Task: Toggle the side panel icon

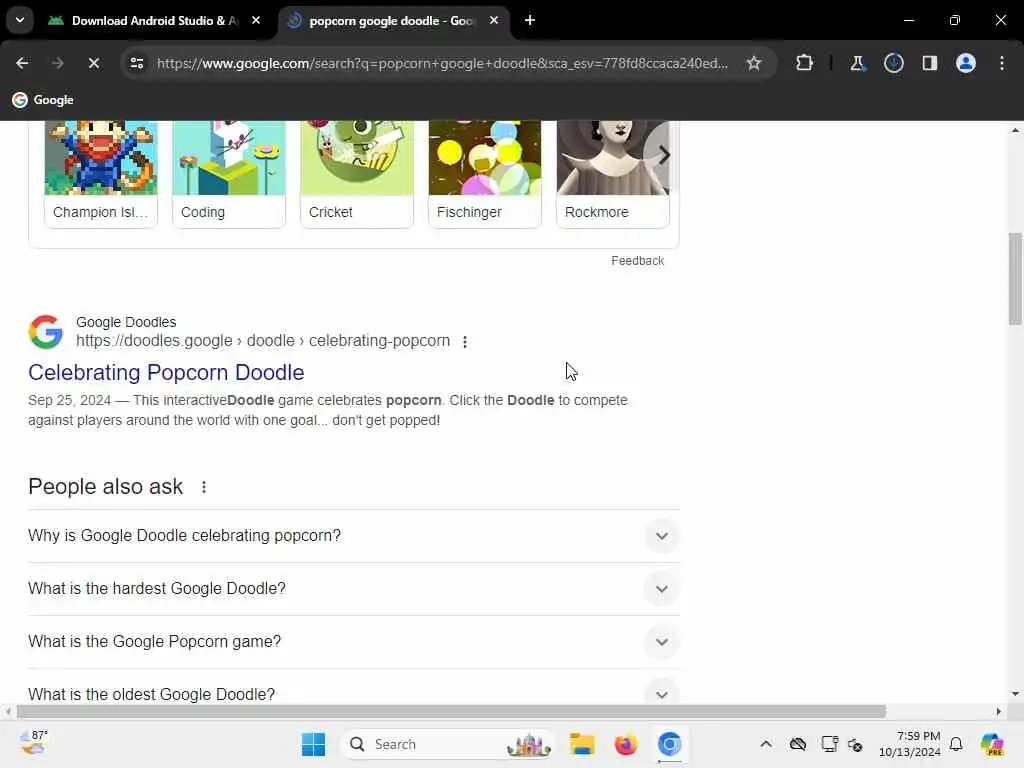Action: point(929,63)
